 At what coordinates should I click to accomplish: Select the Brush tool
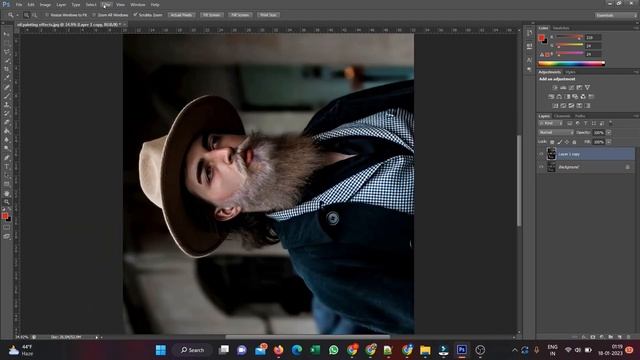pos(7,96)
